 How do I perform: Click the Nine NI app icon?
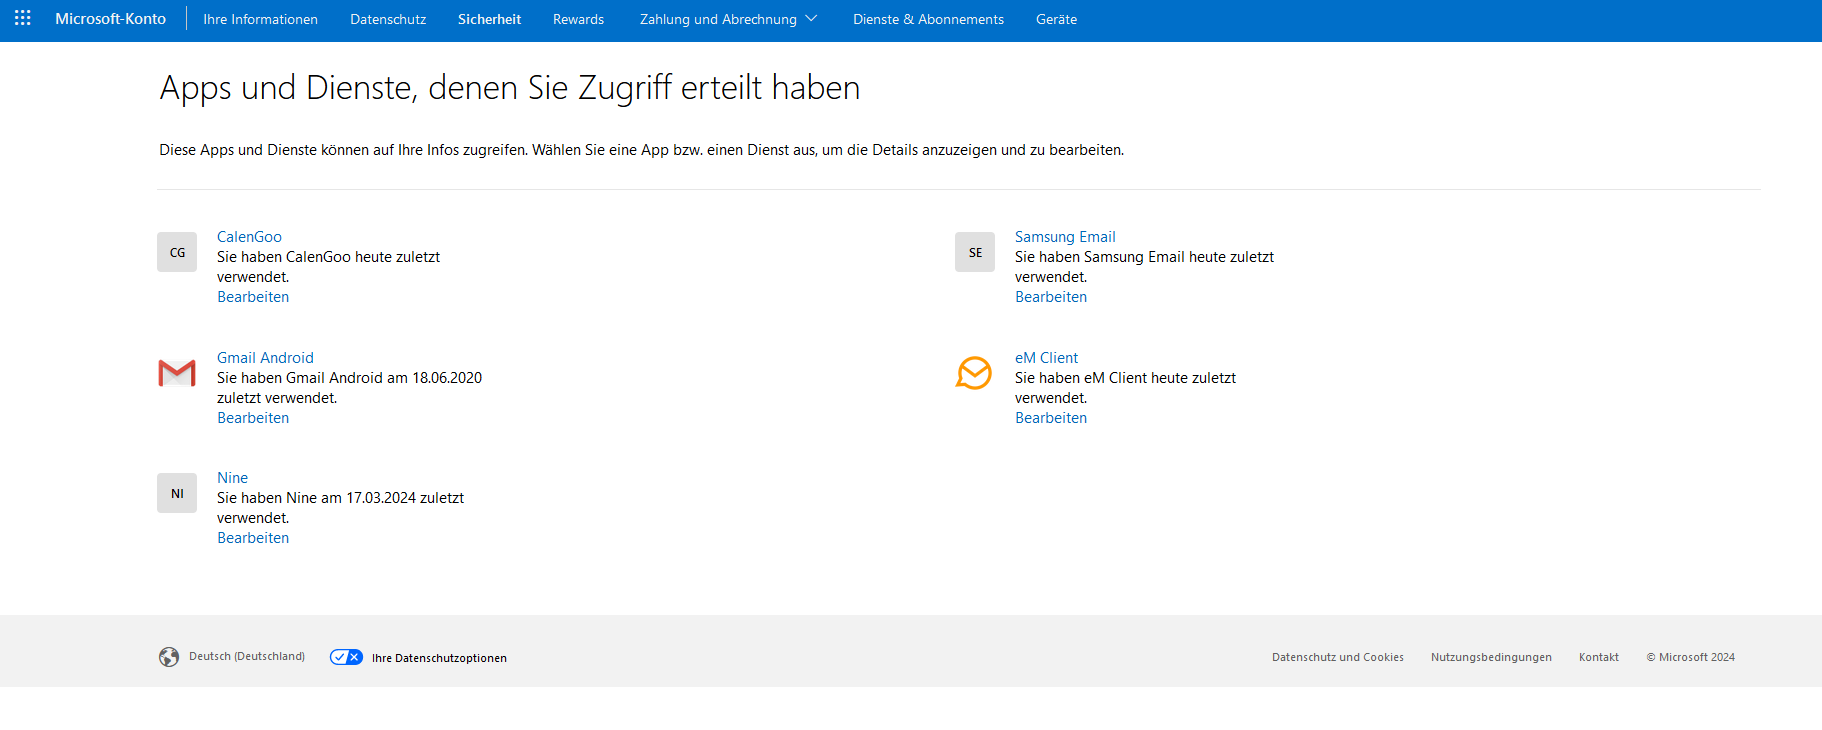coord(177,493)
